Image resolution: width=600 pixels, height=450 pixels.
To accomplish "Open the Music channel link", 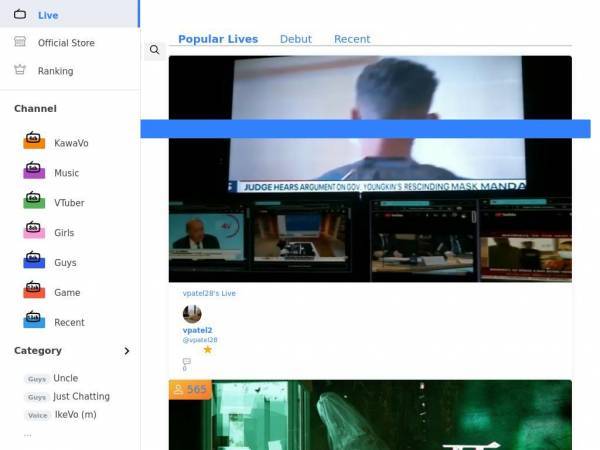I will (x=67, y=173).
